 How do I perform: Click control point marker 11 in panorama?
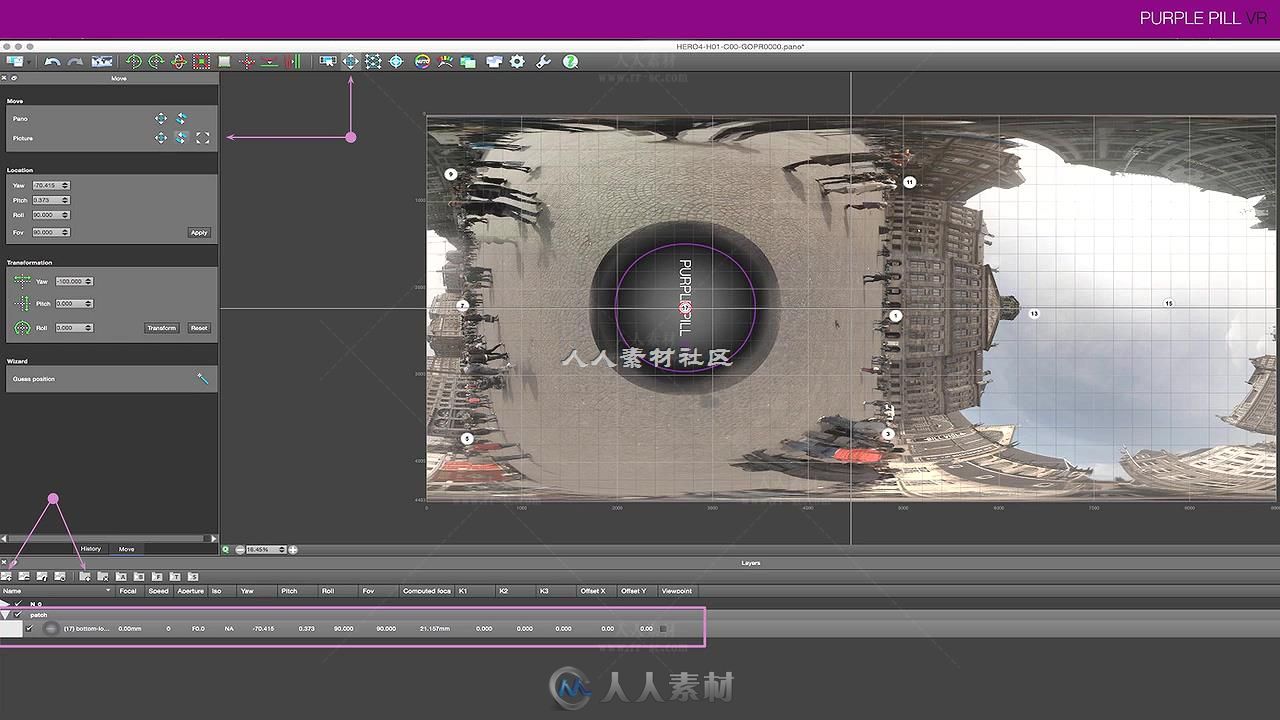[x=909, y=182]
